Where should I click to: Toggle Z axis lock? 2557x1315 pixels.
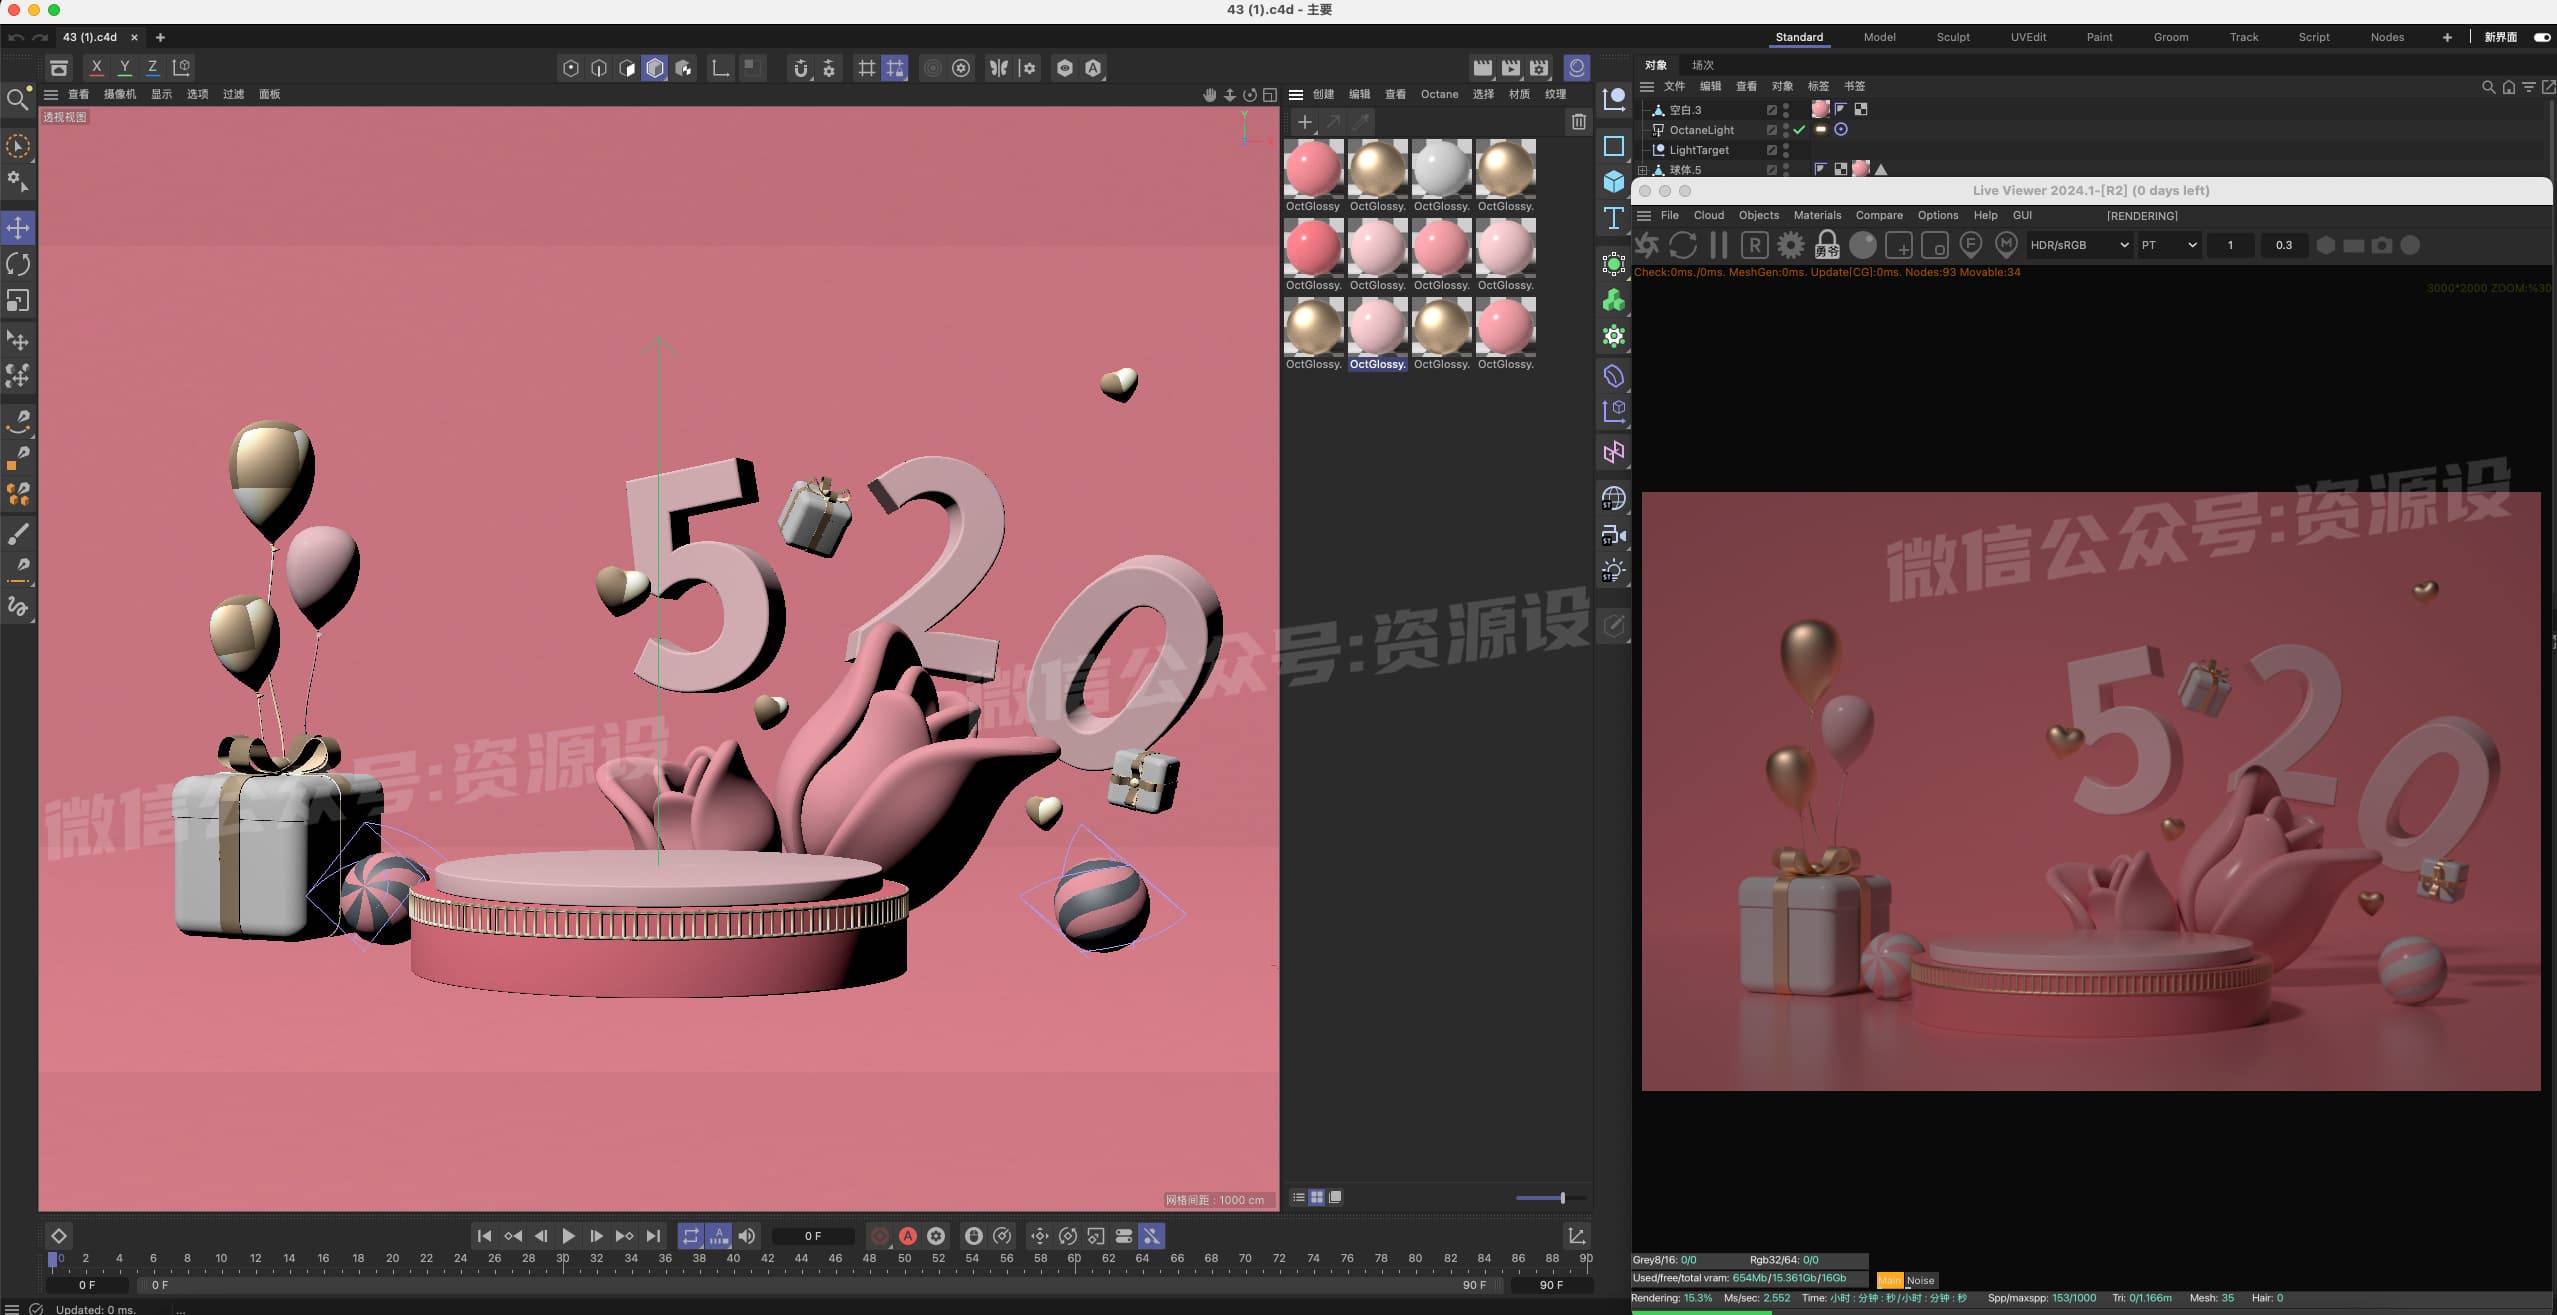152,68
